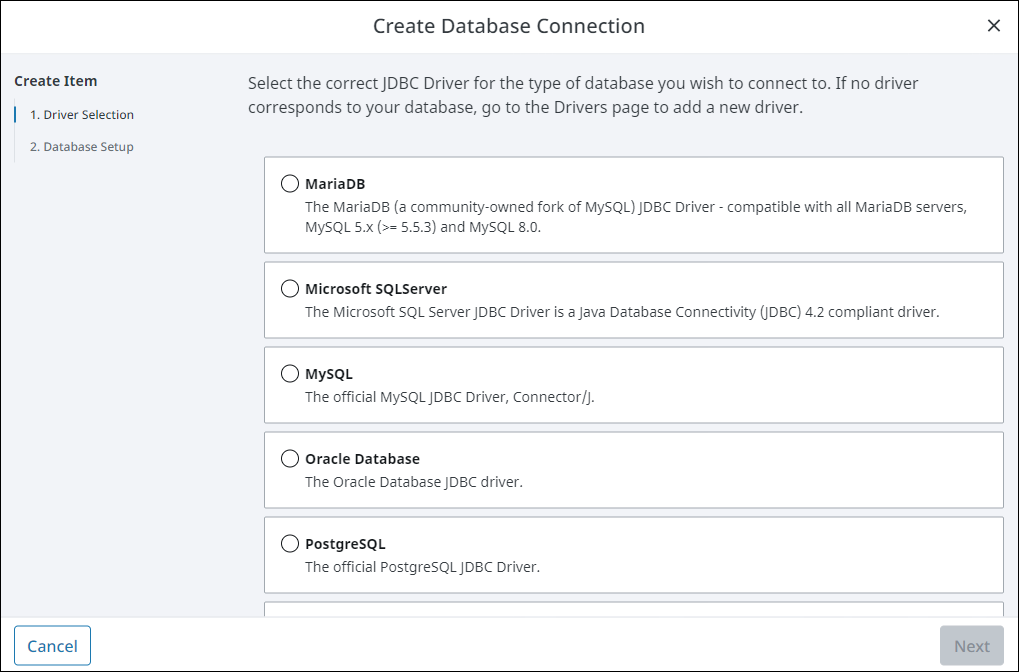Click the Microsoft SQLServer name label
Image resolution: width=1019 pixels, height=672 pixels.
376,289
